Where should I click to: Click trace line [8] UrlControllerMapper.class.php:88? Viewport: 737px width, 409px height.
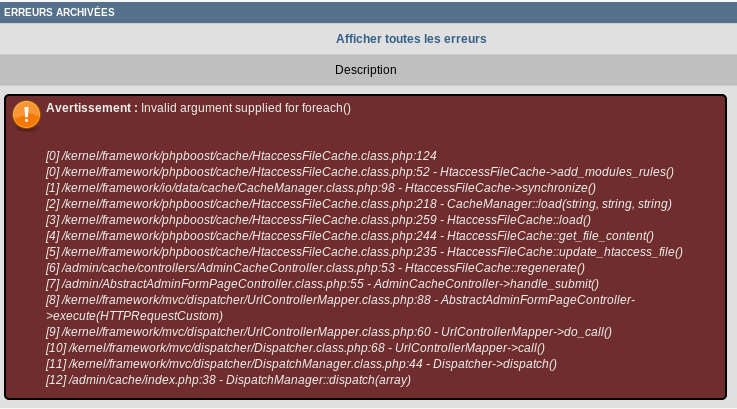[x=340, y=300]
